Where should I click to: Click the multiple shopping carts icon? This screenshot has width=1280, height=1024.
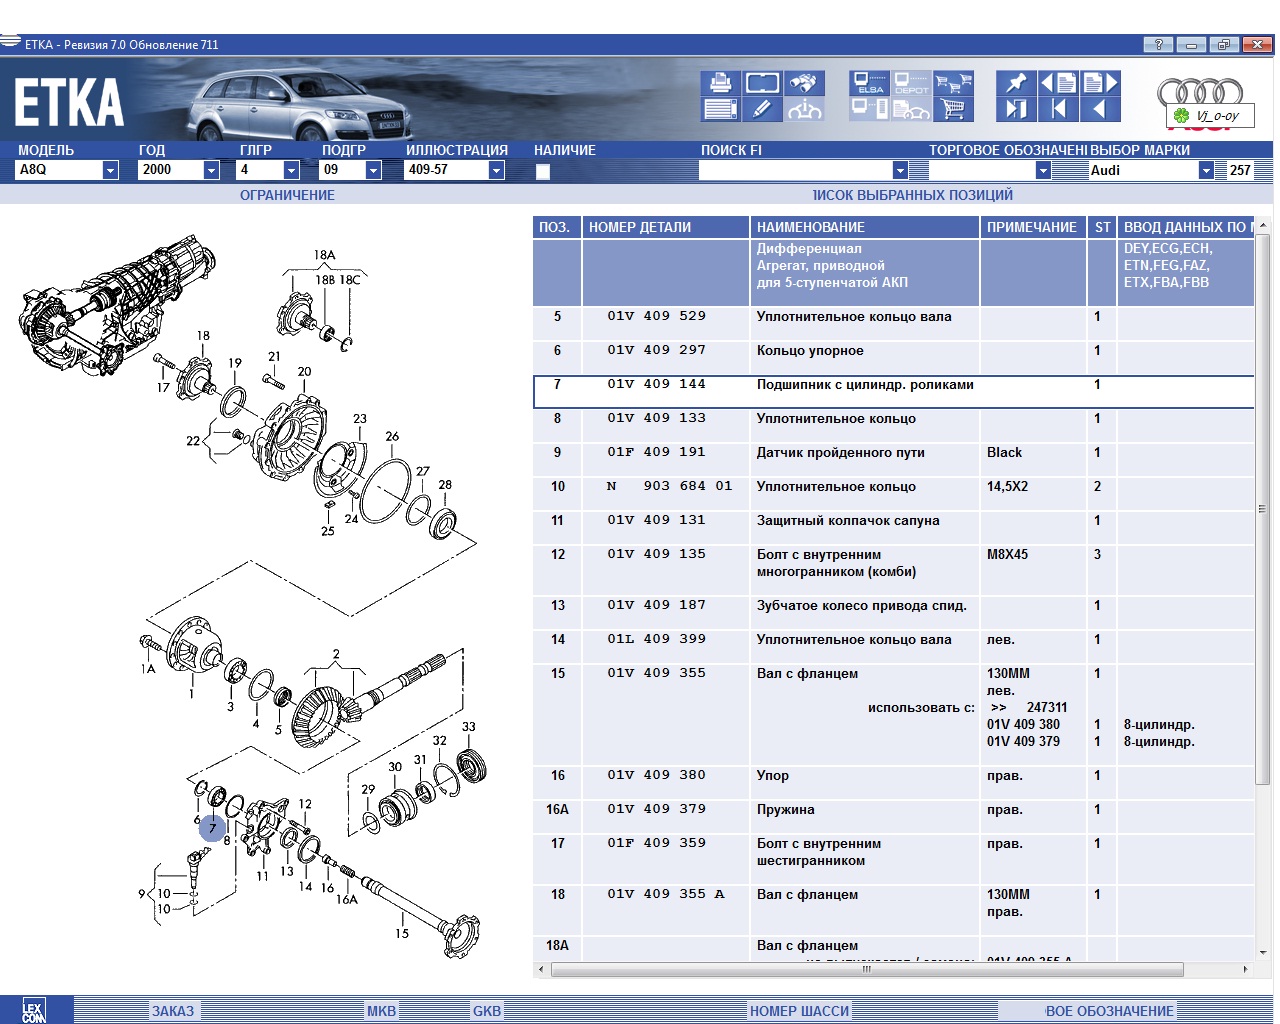pyautogui.click(x=953, y=82)
